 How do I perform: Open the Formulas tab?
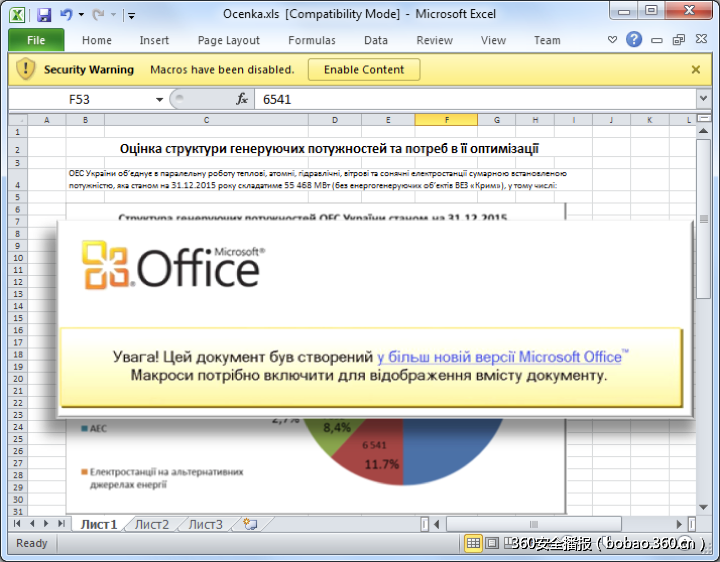click(312, 40)
